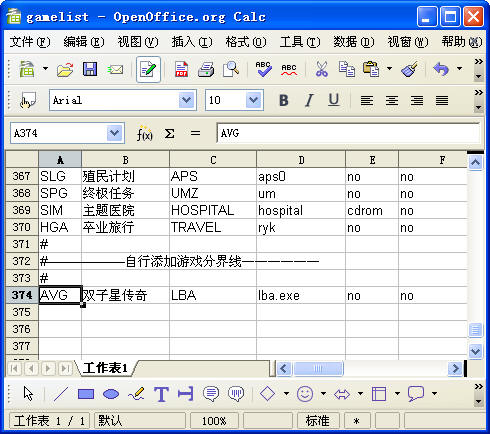Open the 文件 menu
Viewport: 490px width, 434px height.
[x=30, y=42]
